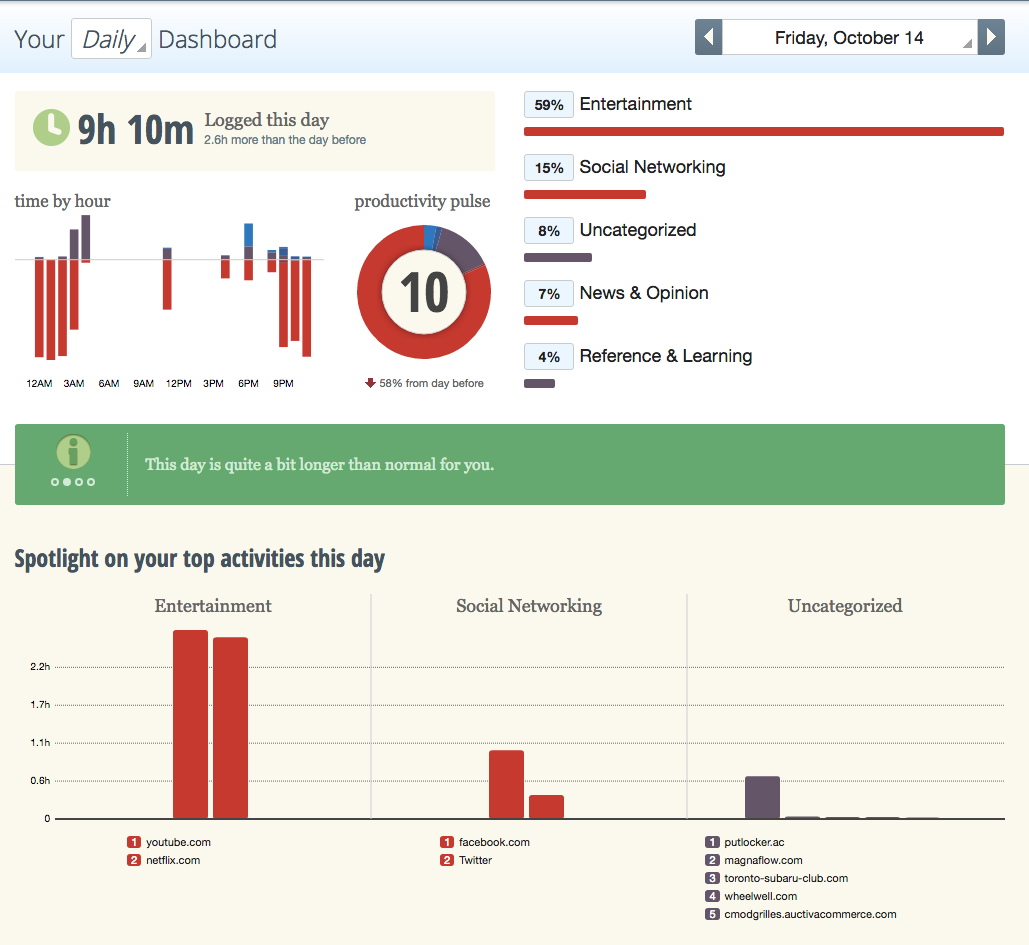Click the info icon in green banner

(x=73, y=452)
